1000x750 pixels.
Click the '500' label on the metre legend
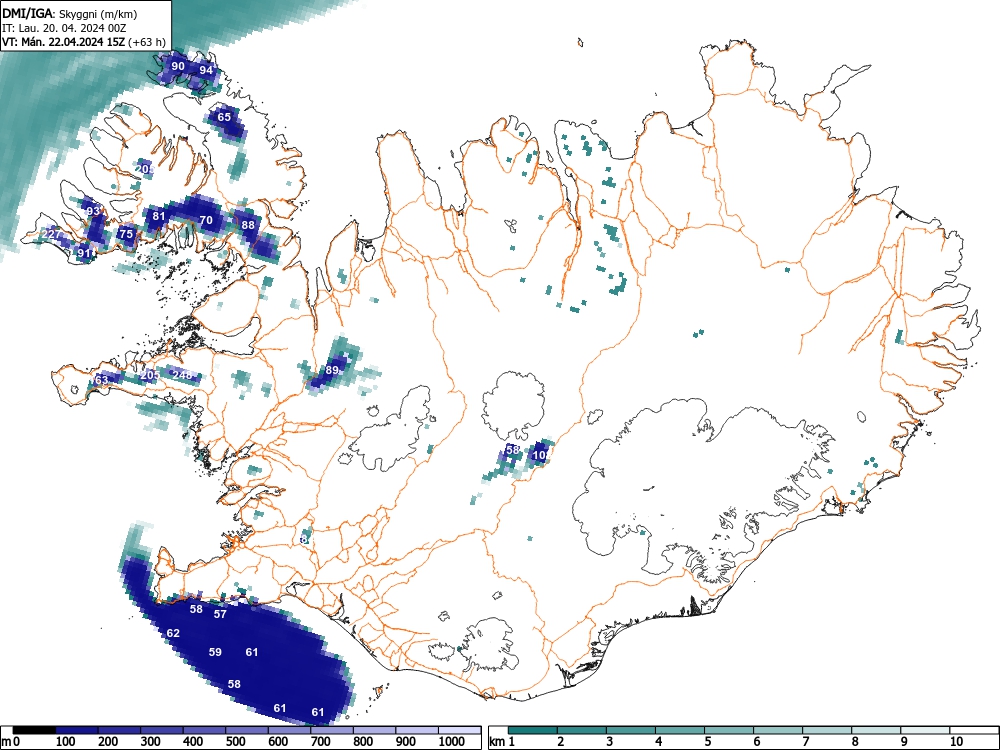pyautogui.click(x=235, y=741)
